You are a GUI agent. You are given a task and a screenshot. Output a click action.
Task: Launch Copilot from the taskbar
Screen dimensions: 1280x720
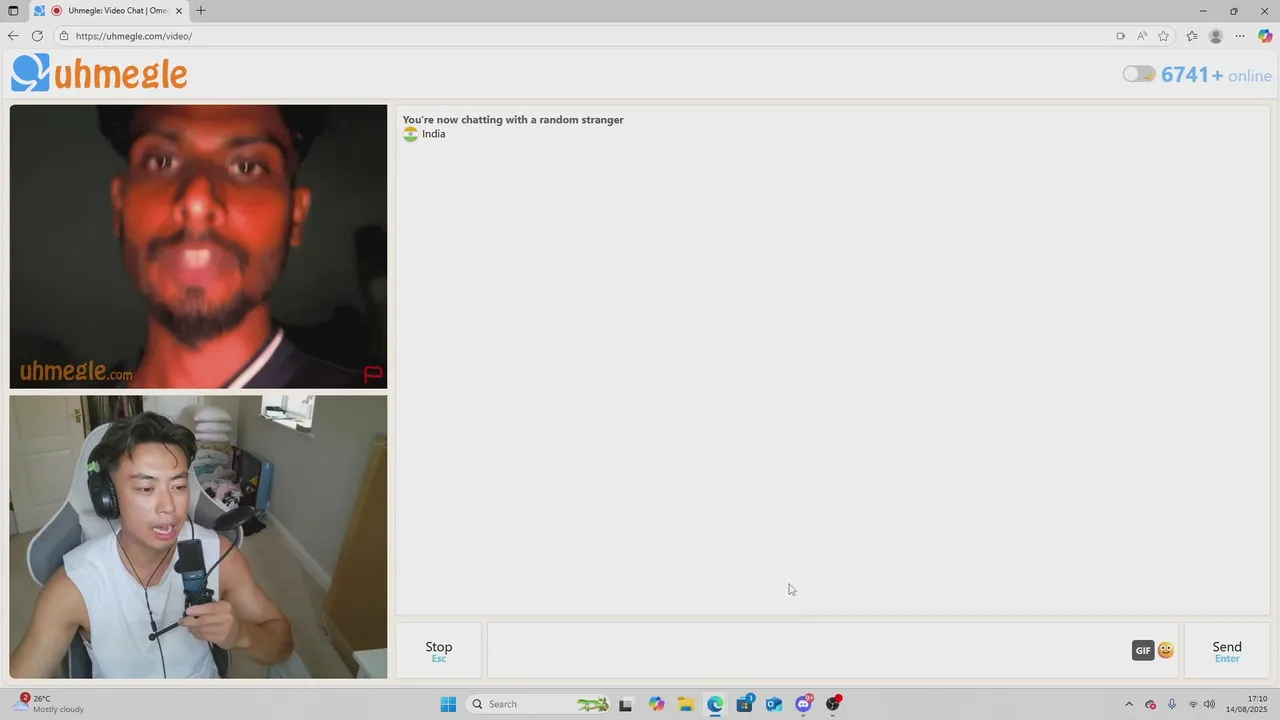pos(656,704)
